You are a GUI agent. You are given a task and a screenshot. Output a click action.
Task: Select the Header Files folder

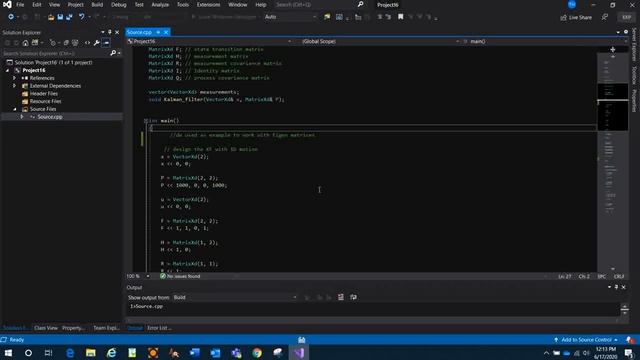point(44,93)
